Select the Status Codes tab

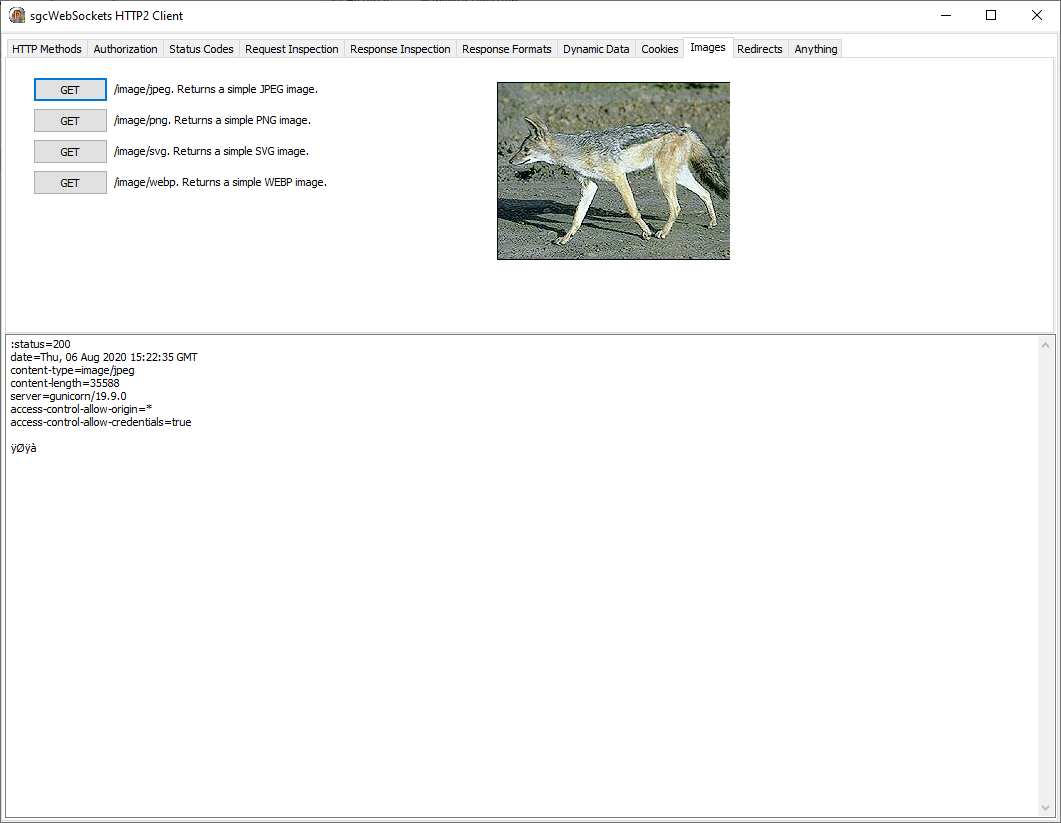(201, 49)
